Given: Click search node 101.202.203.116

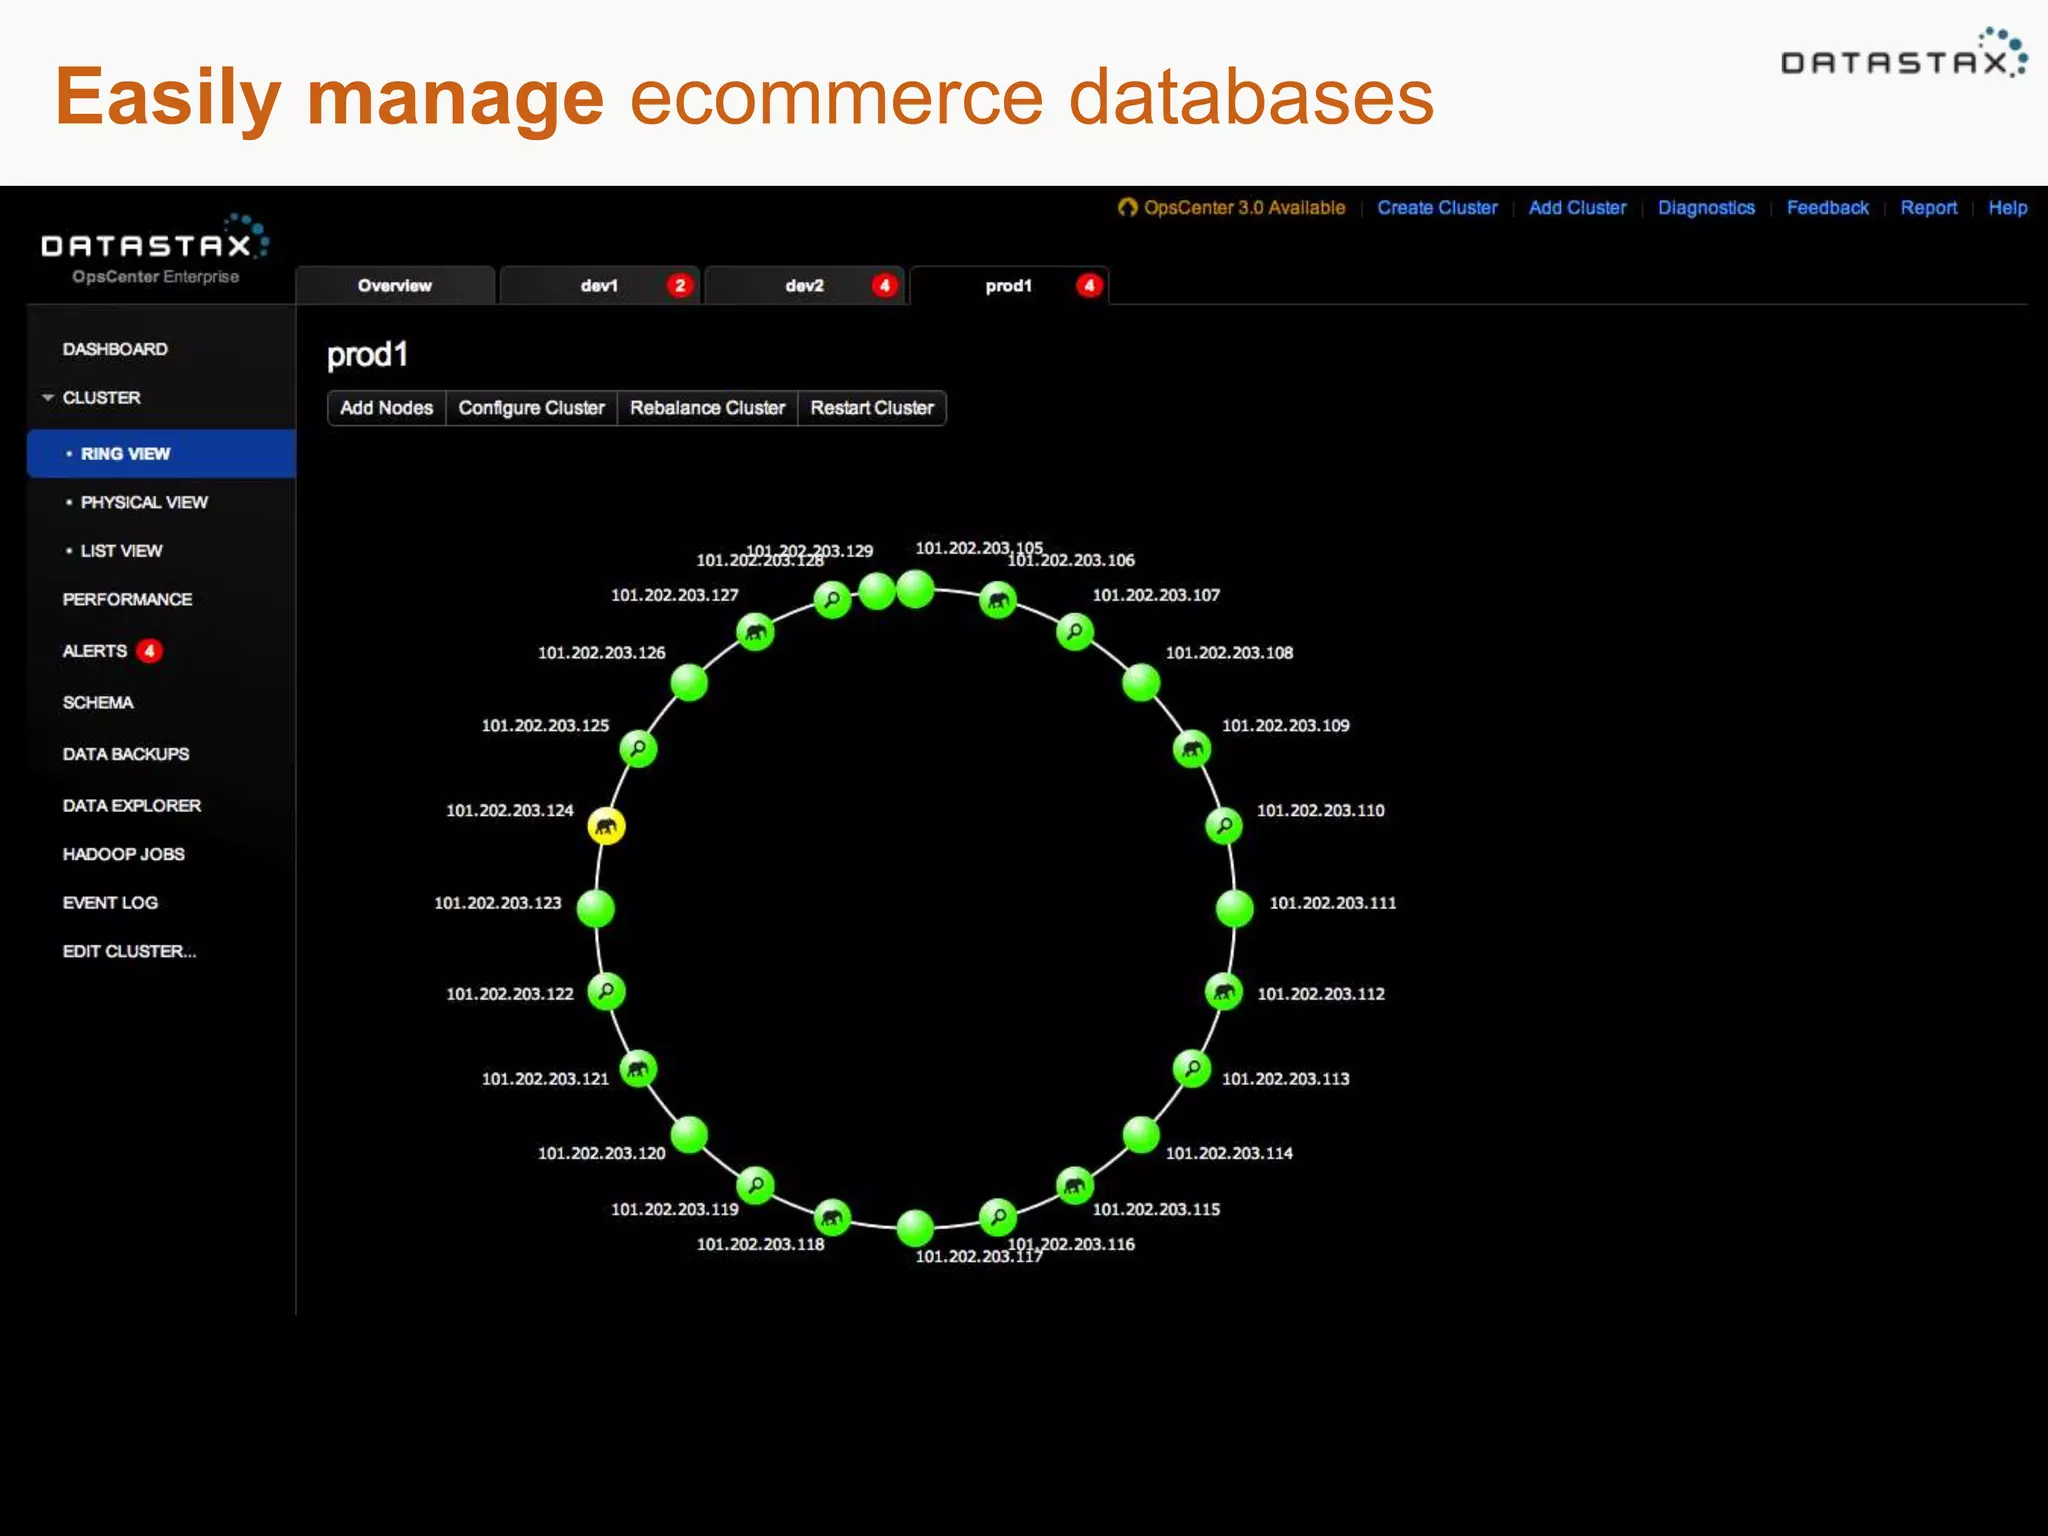Looking at the screenshot, I should (998, 1217).
